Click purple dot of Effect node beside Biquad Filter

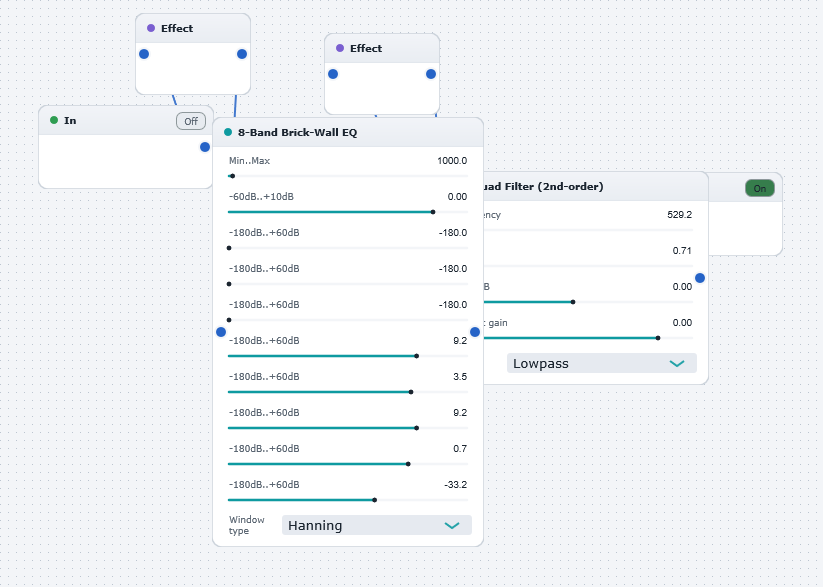point(340,48)
